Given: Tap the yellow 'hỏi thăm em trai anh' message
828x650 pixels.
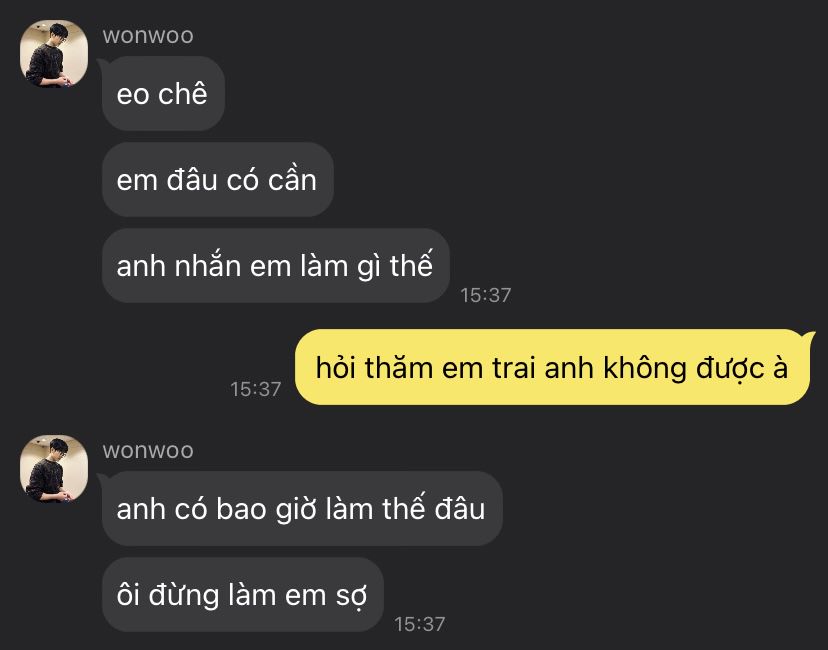Looking at the screenshot, I should pyautogui.click(x=552, y=367).
